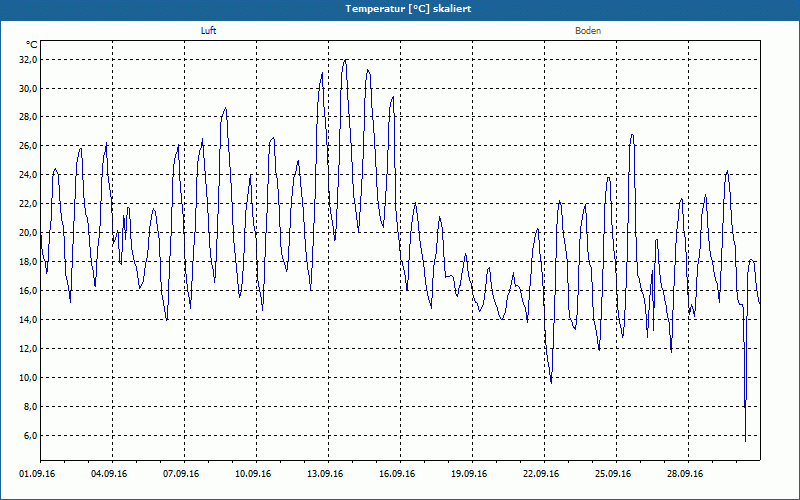Click the 10.09.16 date label
The height and width of the screenshot is (500, 800).
click(x=253, y=474)
